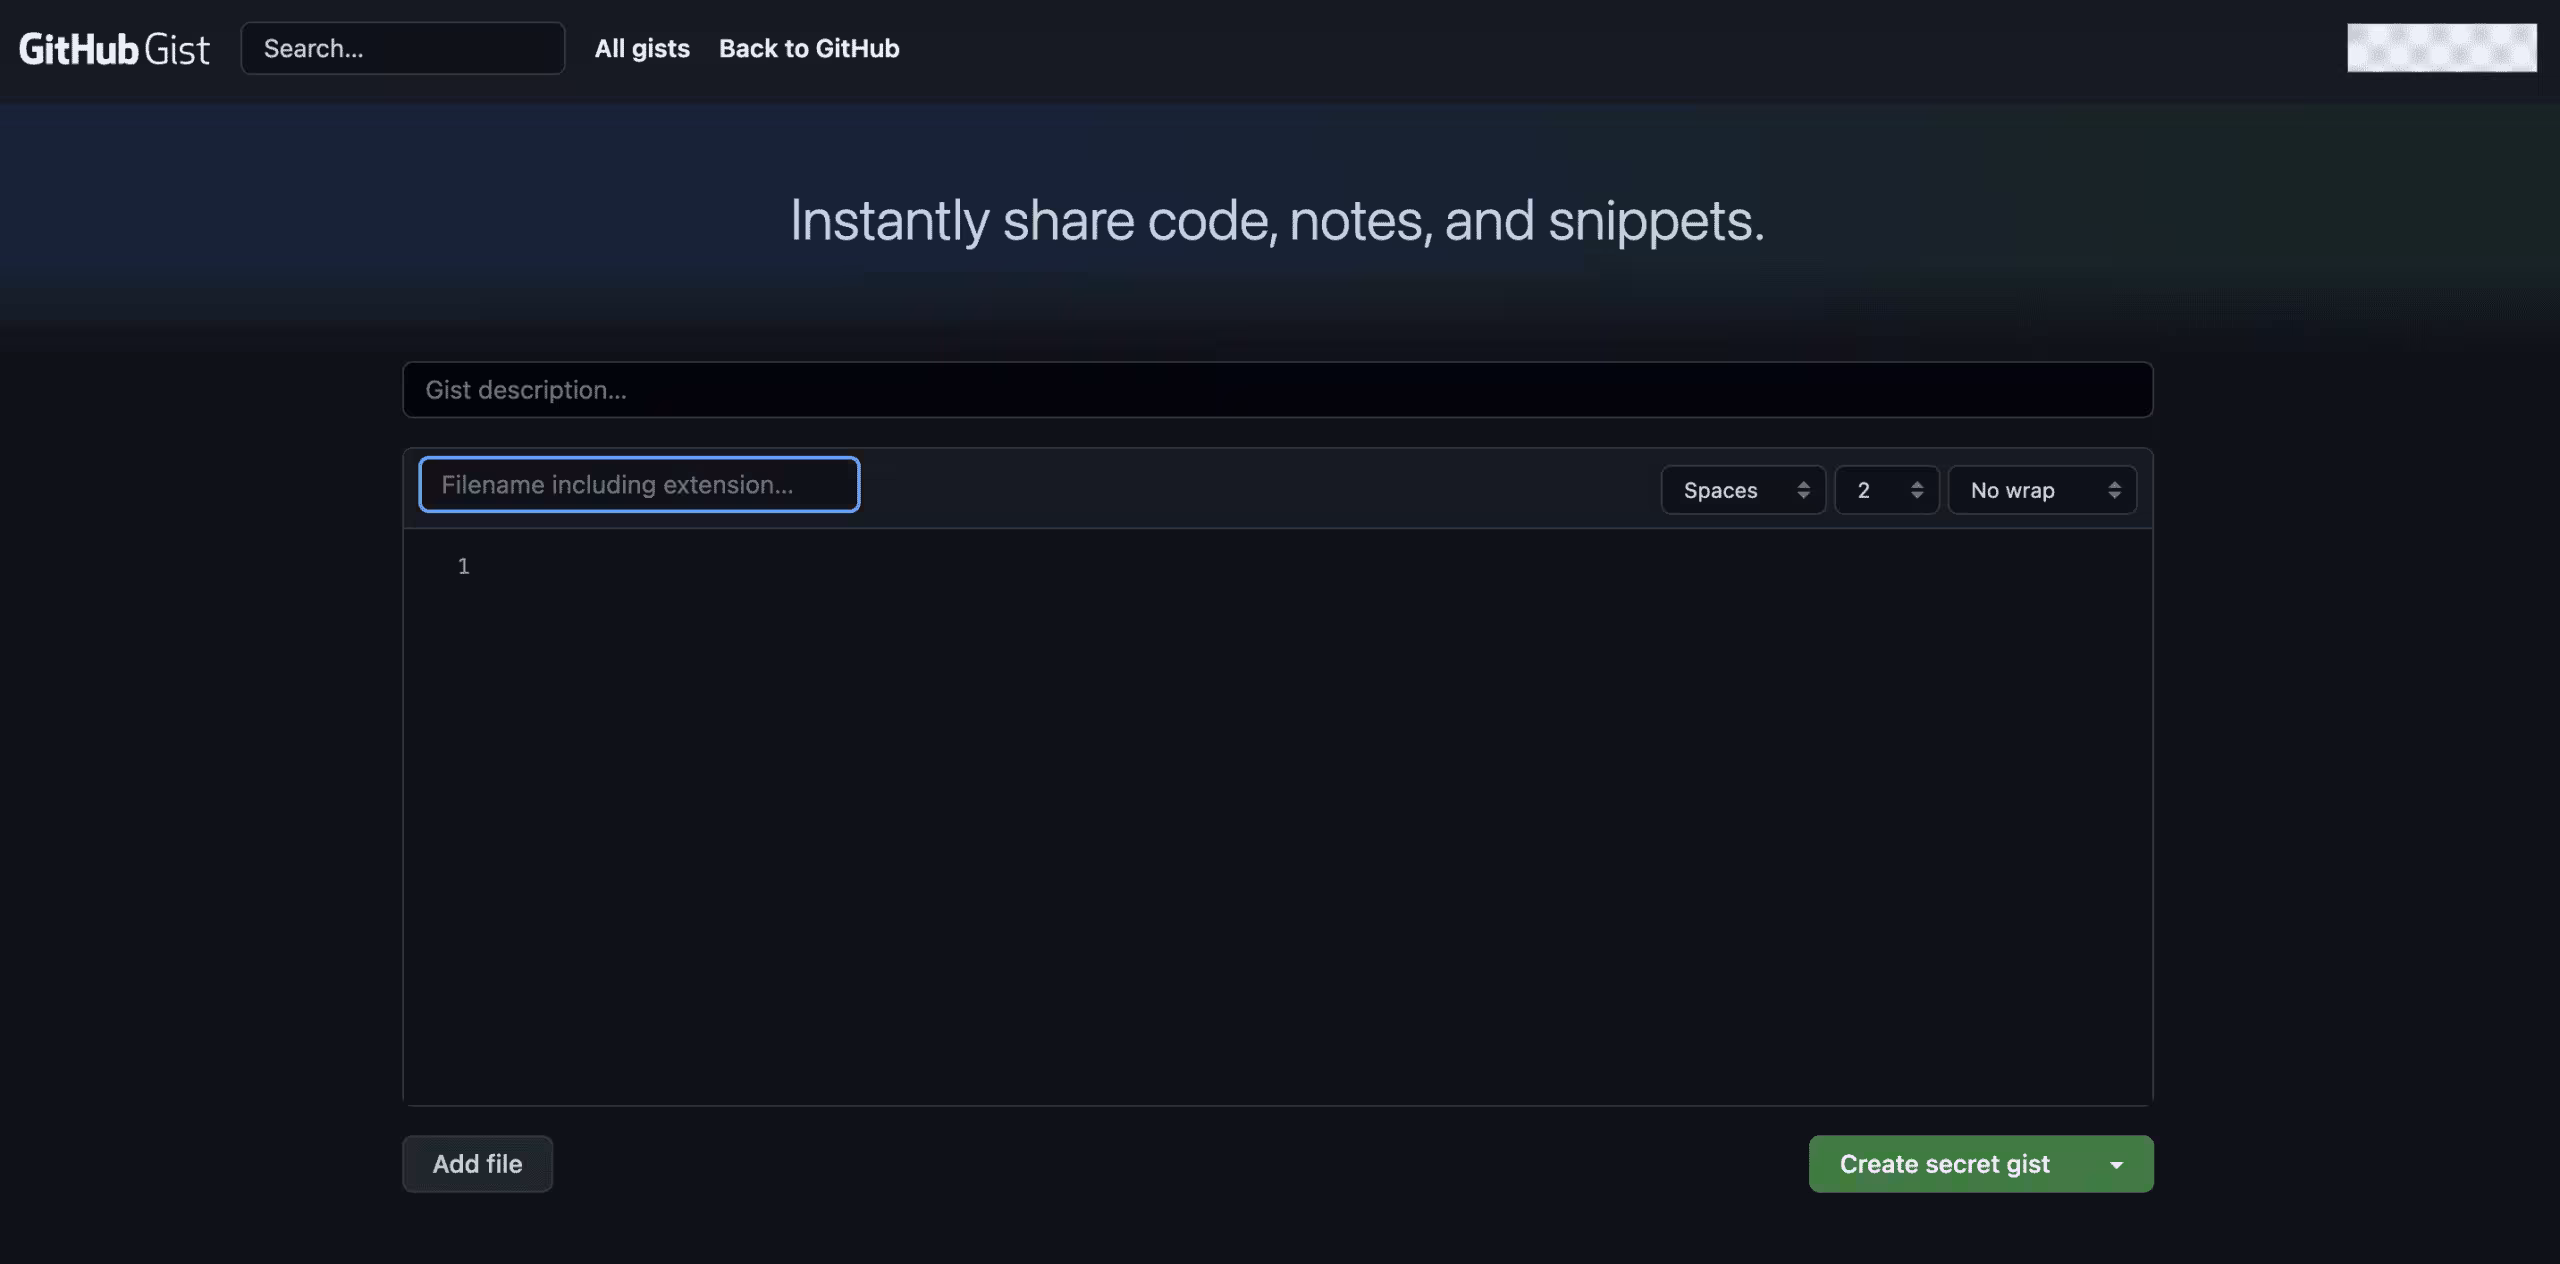Click the "Instantly share code" headline text
This screenshot has width=2560, height=1264.
(1277, 220)
